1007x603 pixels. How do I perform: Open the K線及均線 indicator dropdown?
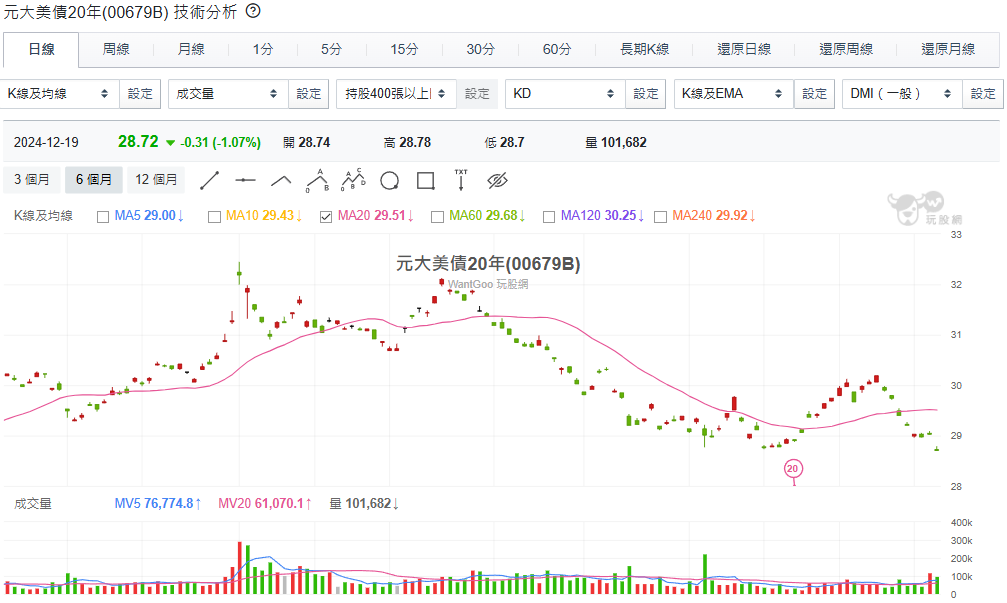pos(59,94)
